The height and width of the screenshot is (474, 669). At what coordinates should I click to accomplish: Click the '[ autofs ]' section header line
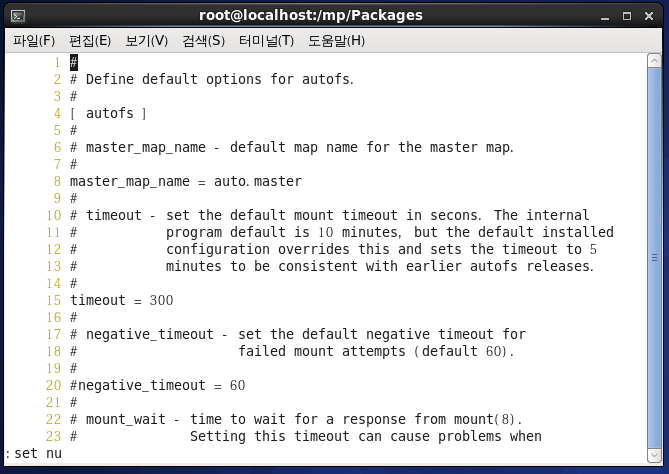tap(108, 113)
